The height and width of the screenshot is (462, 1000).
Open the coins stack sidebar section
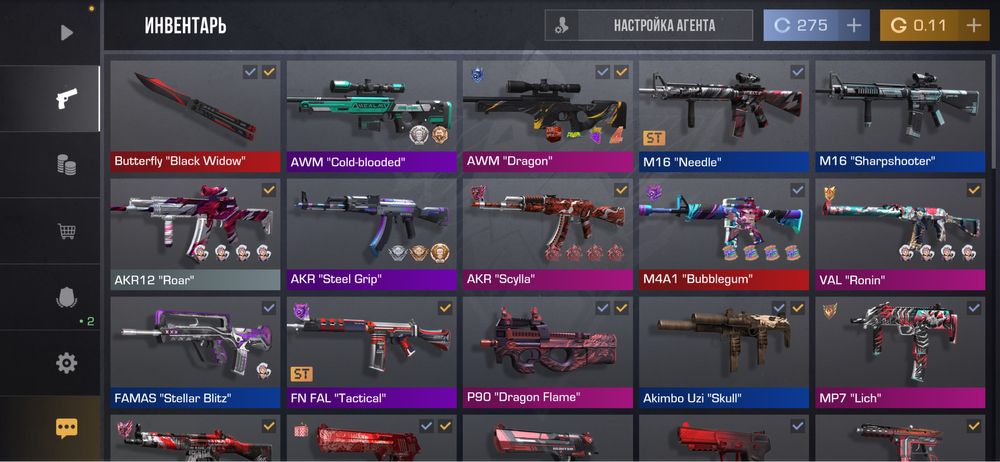pos(66,165)
